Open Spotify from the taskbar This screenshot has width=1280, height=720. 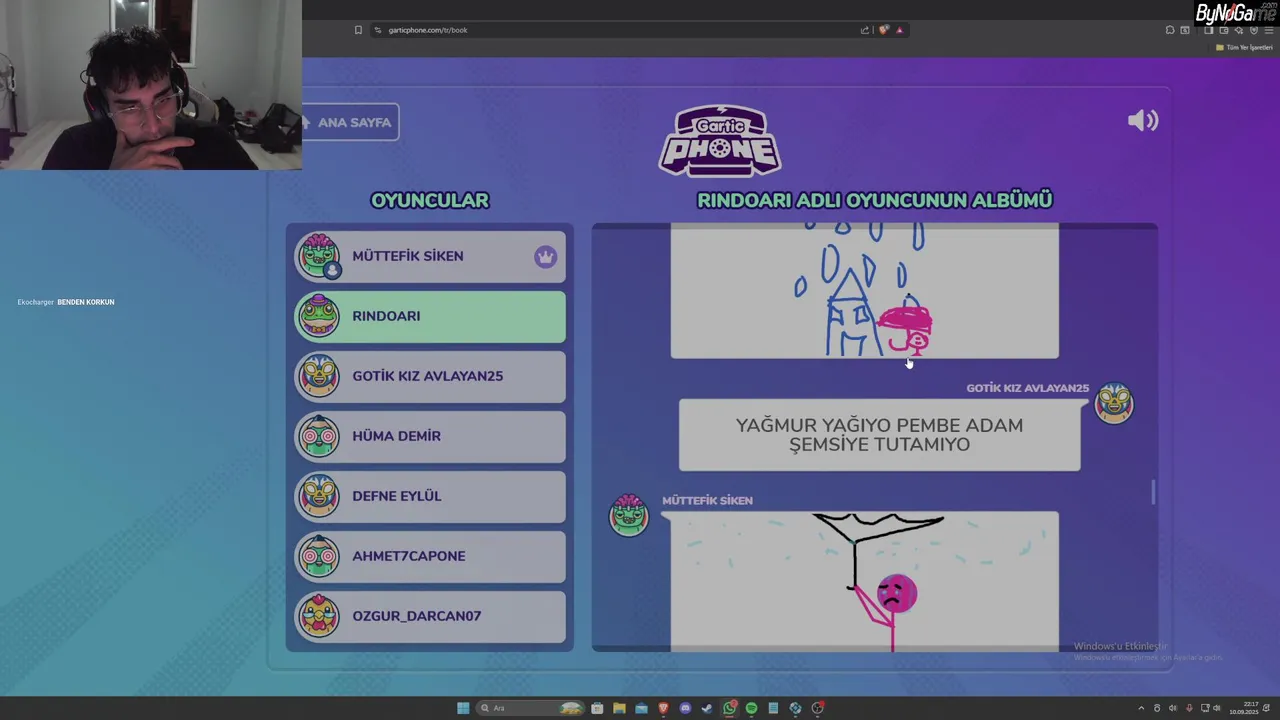751,708
